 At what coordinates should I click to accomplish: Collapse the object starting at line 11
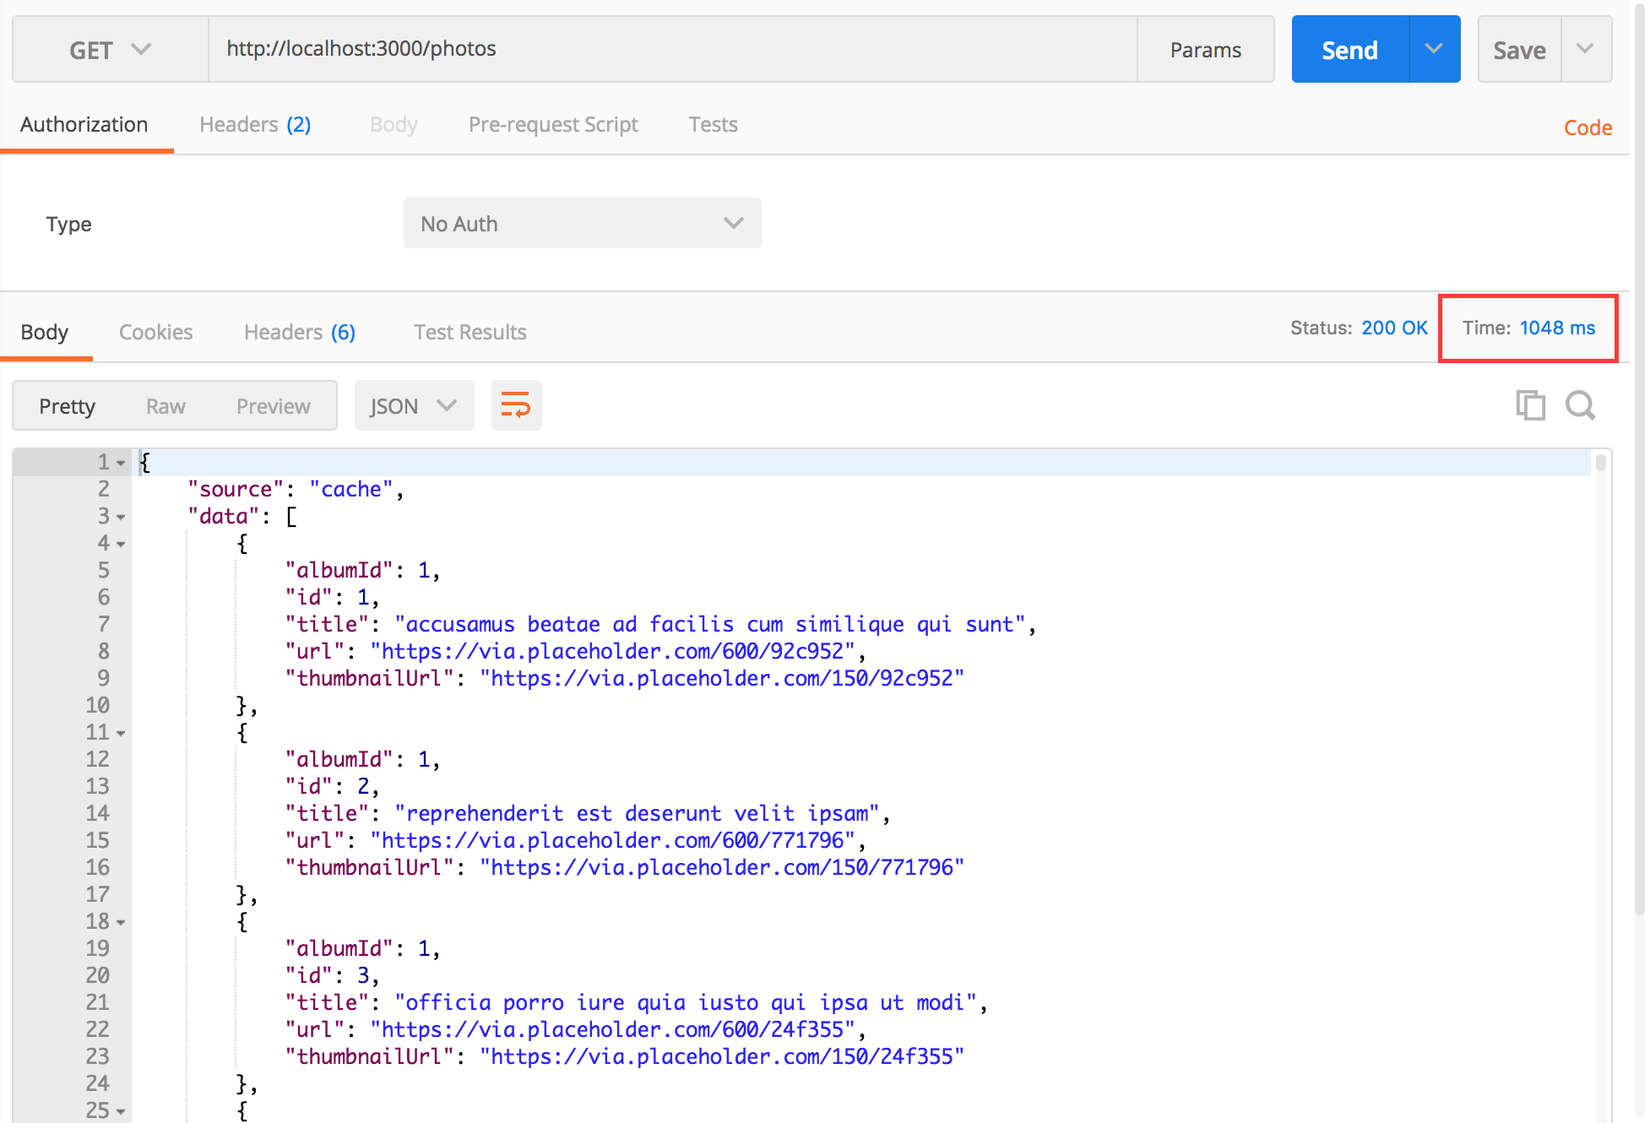[x=120, y=733]
